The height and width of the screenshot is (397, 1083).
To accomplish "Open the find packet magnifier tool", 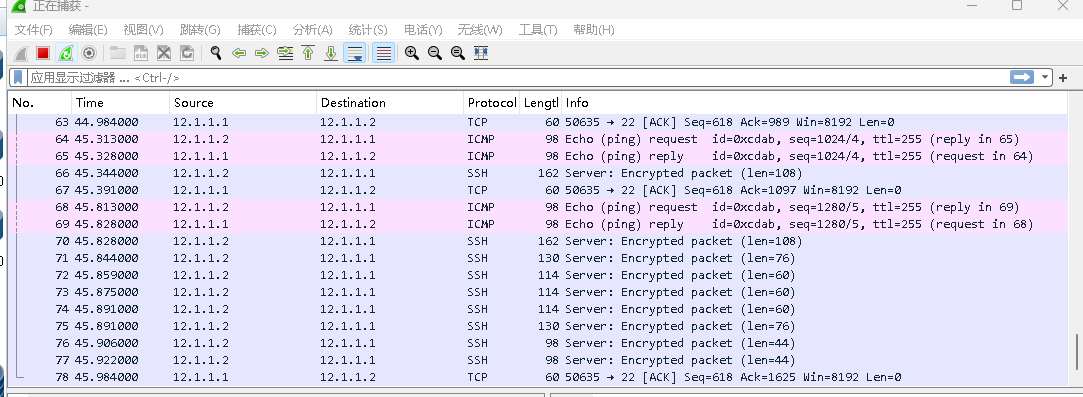I will (216, 53).
